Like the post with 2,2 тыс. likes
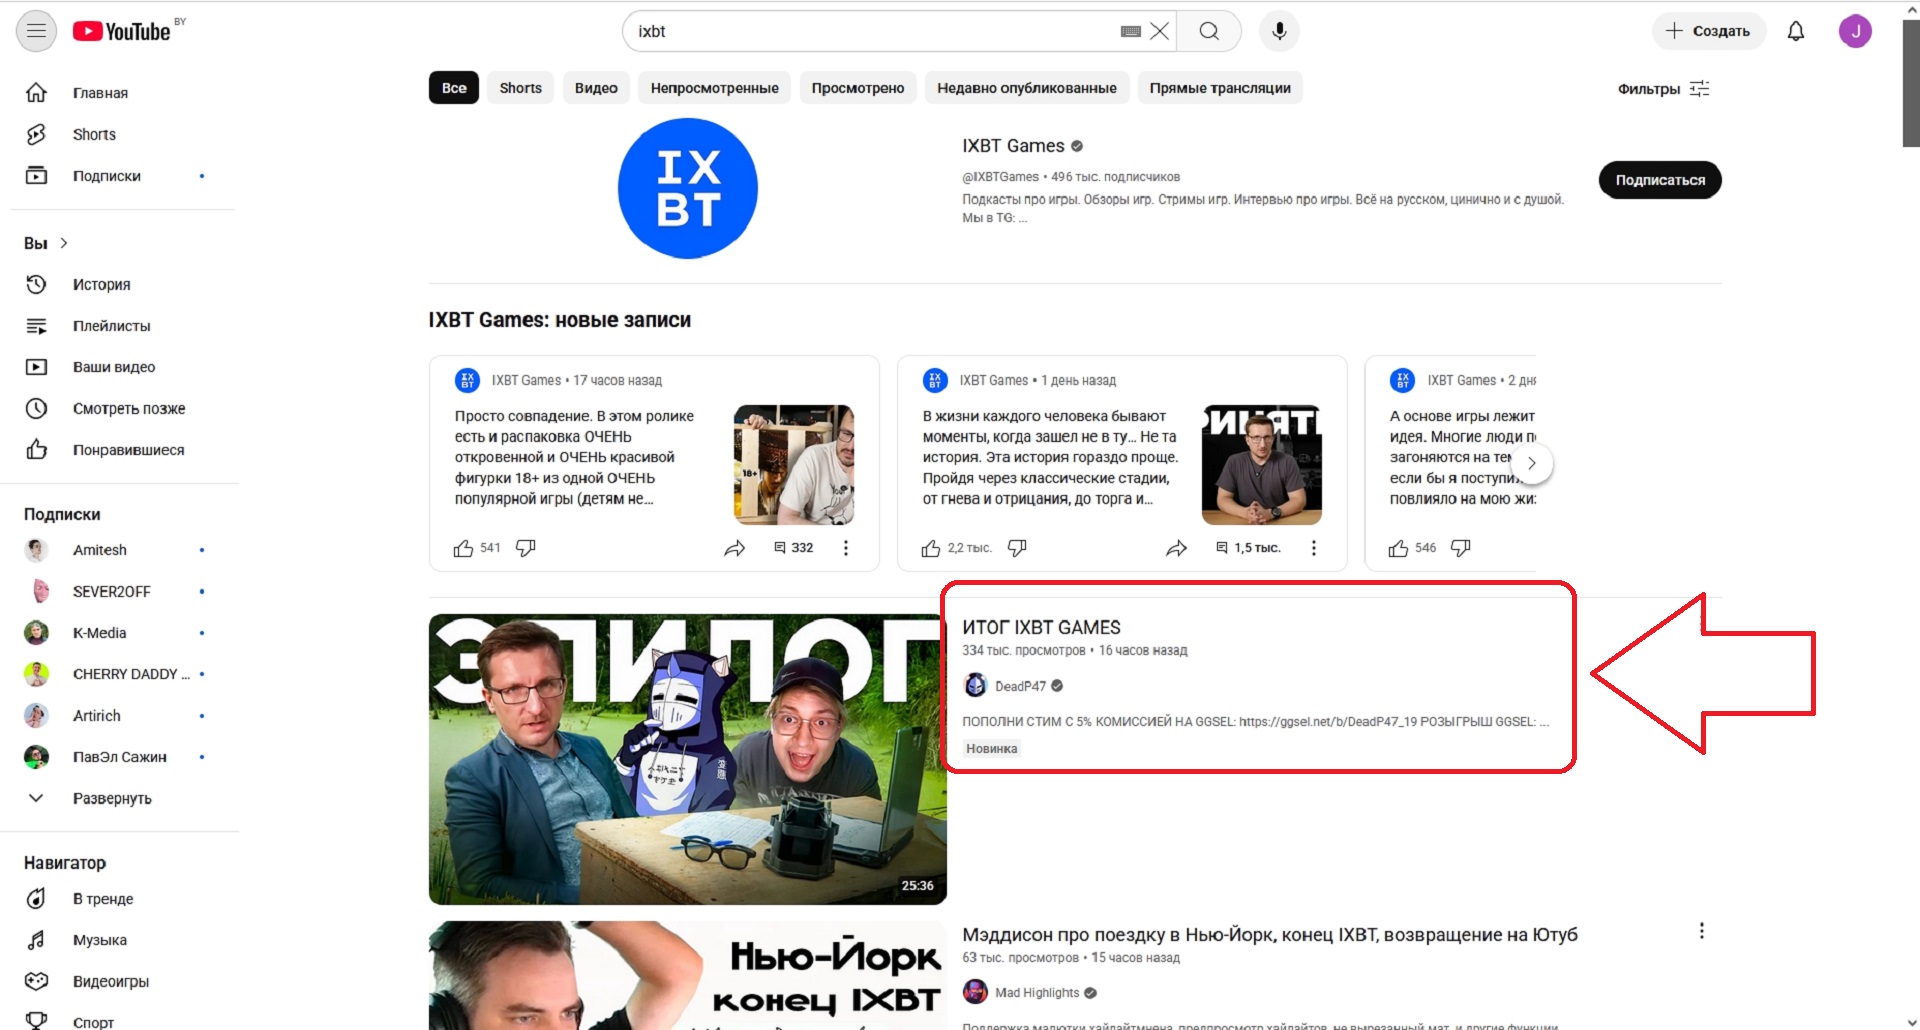The width and height of the screenshot is (1920, 1030). pyautogui.click(x=931, y=548)
